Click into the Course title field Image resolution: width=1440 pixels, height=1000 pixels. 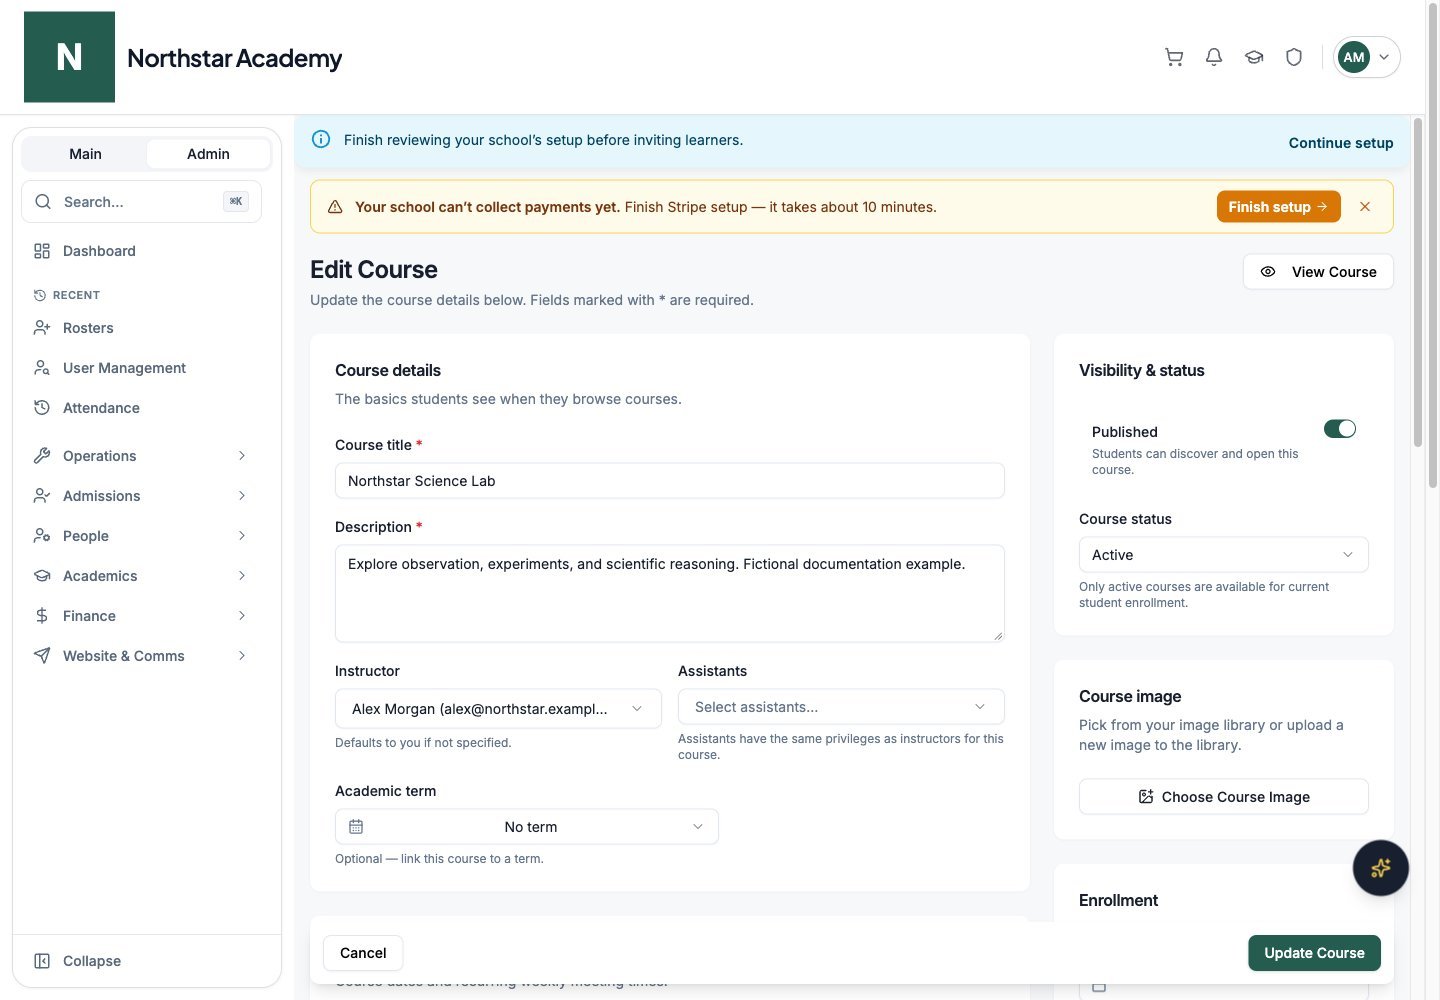click(x=670, y=481)
